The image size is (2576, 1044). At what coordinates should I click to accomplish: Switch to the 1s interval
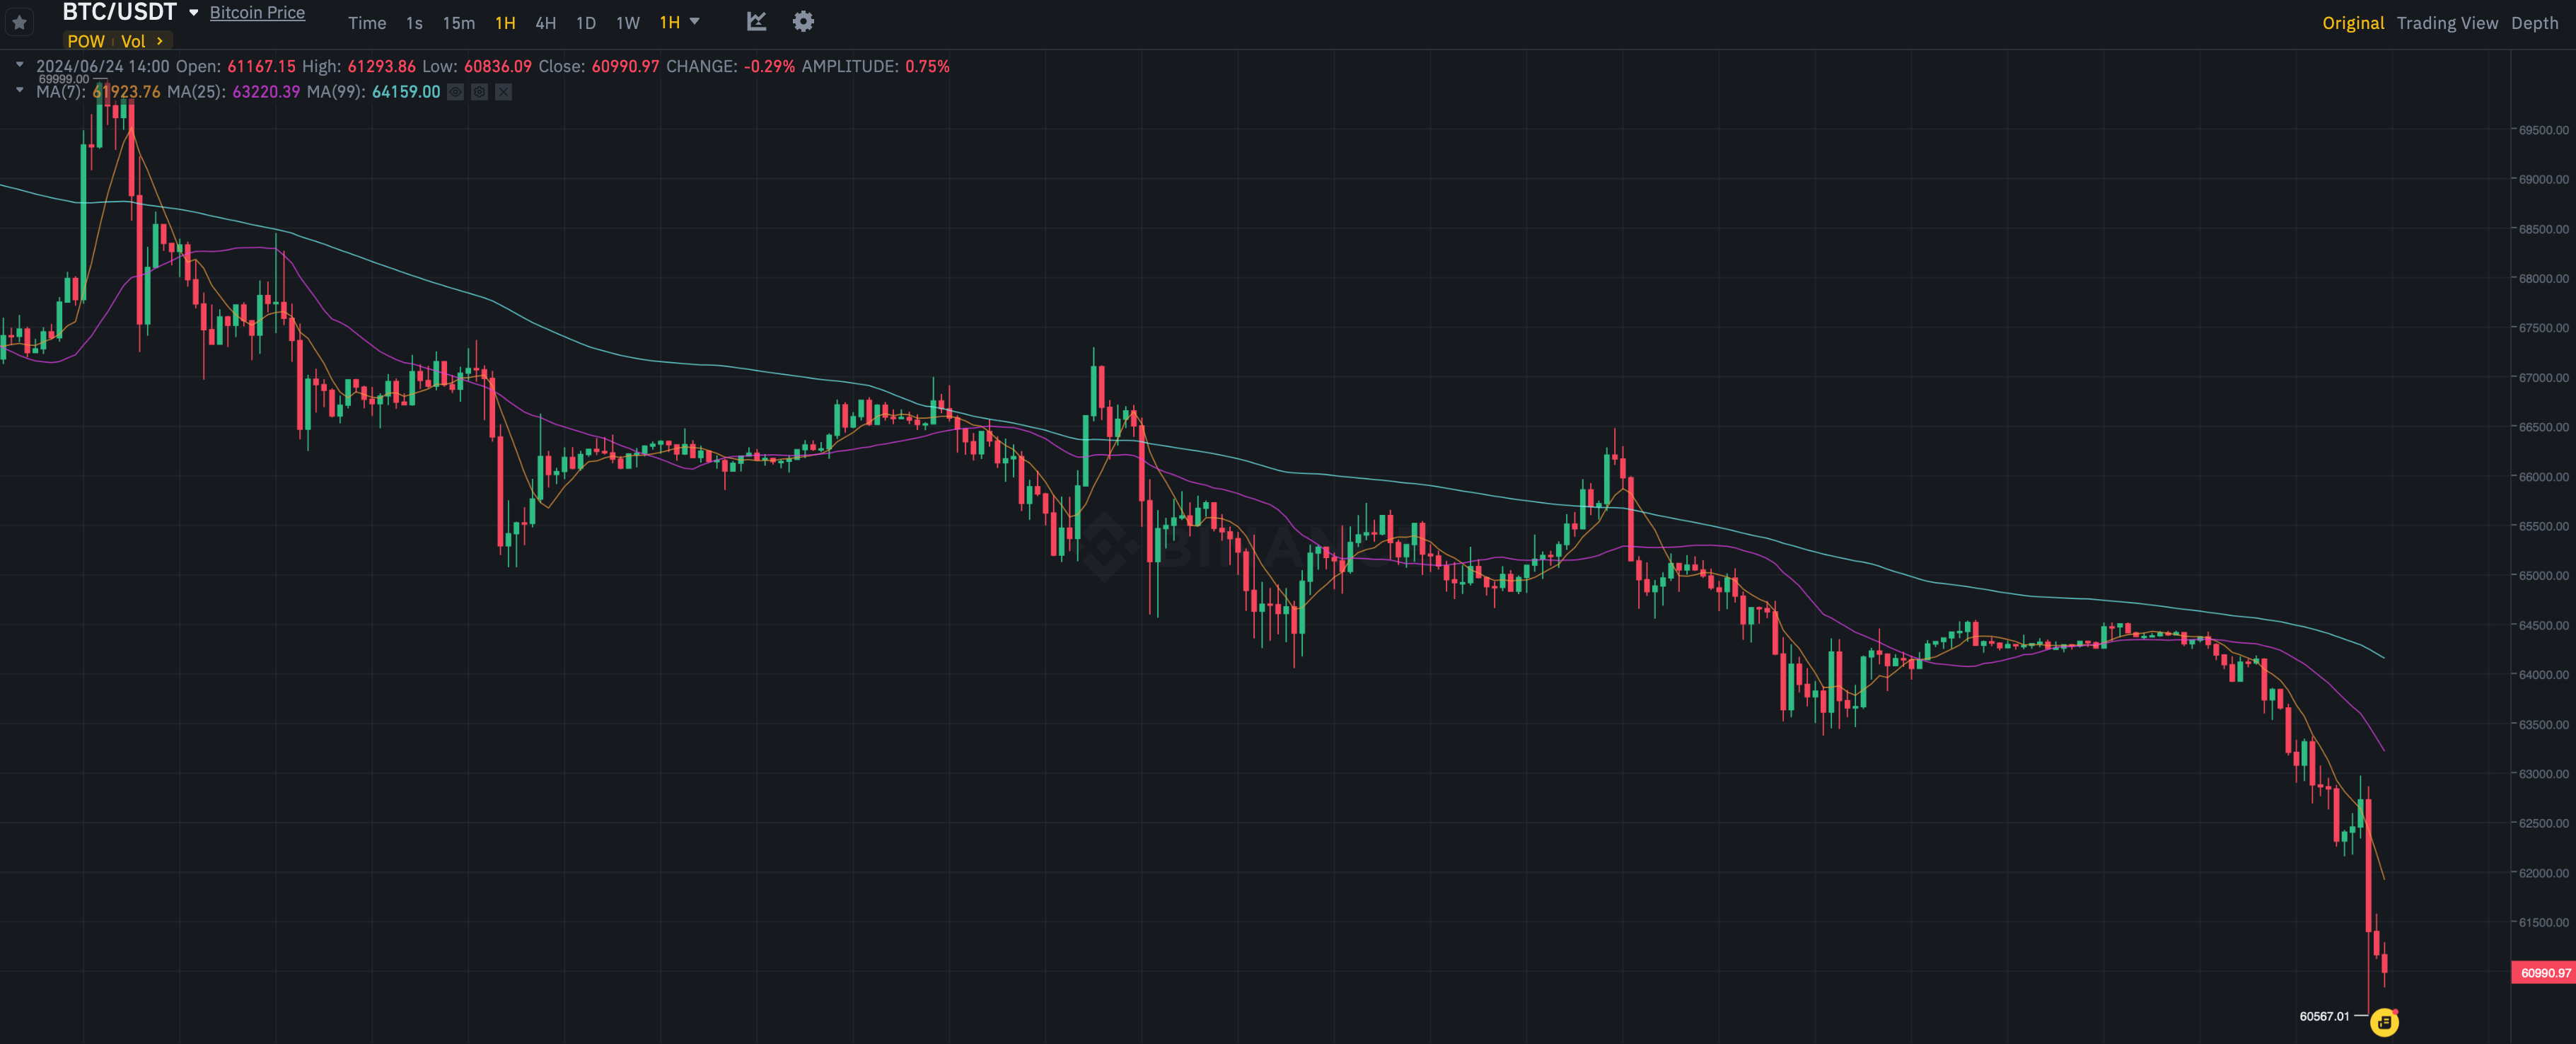pyautogui.click(x=414, y=23)
